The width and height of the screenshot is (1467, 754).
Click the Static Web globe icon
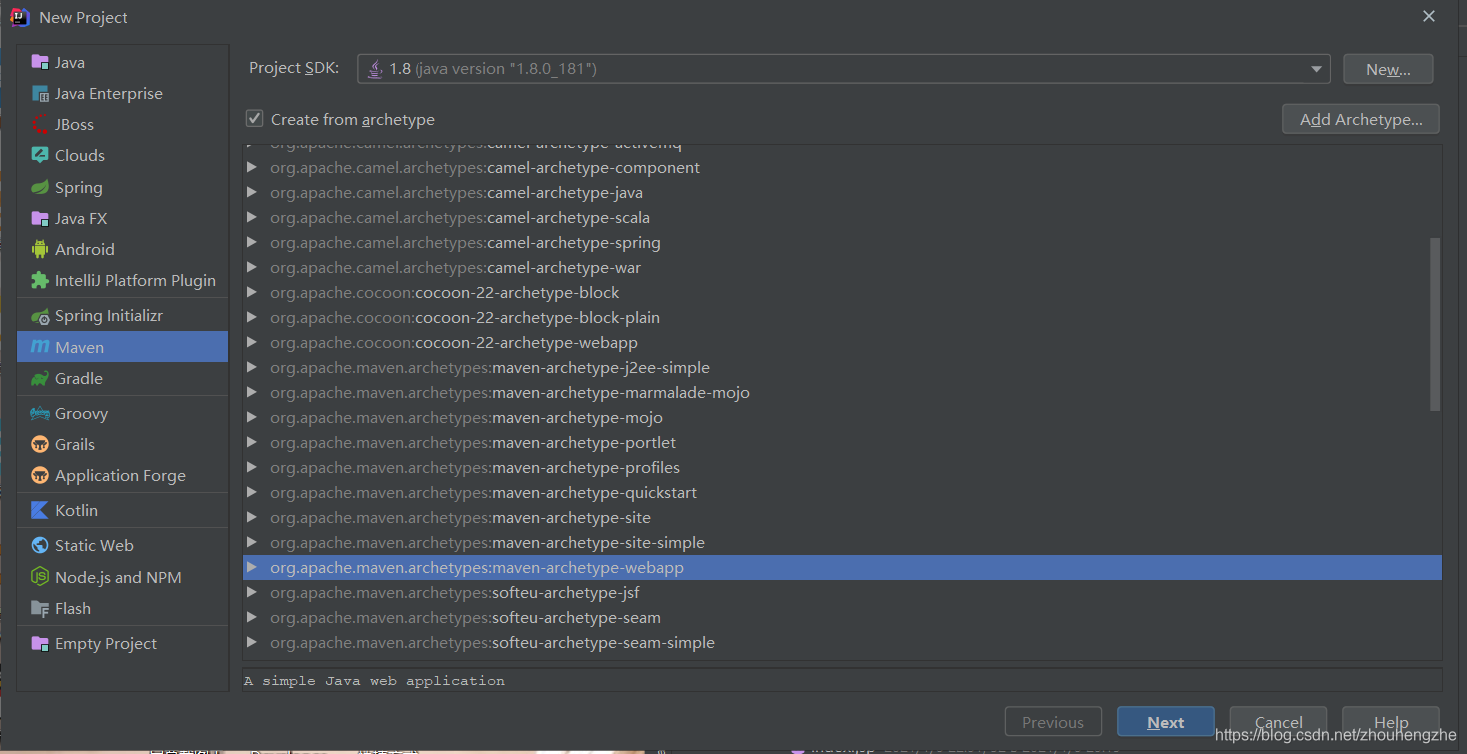click(40, 545)
